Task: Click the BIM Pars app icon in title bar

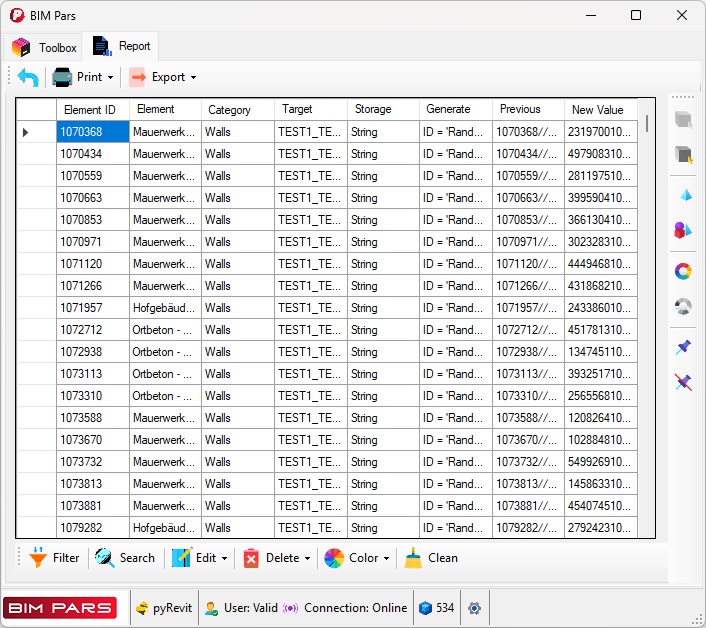Action: [17, 15]
